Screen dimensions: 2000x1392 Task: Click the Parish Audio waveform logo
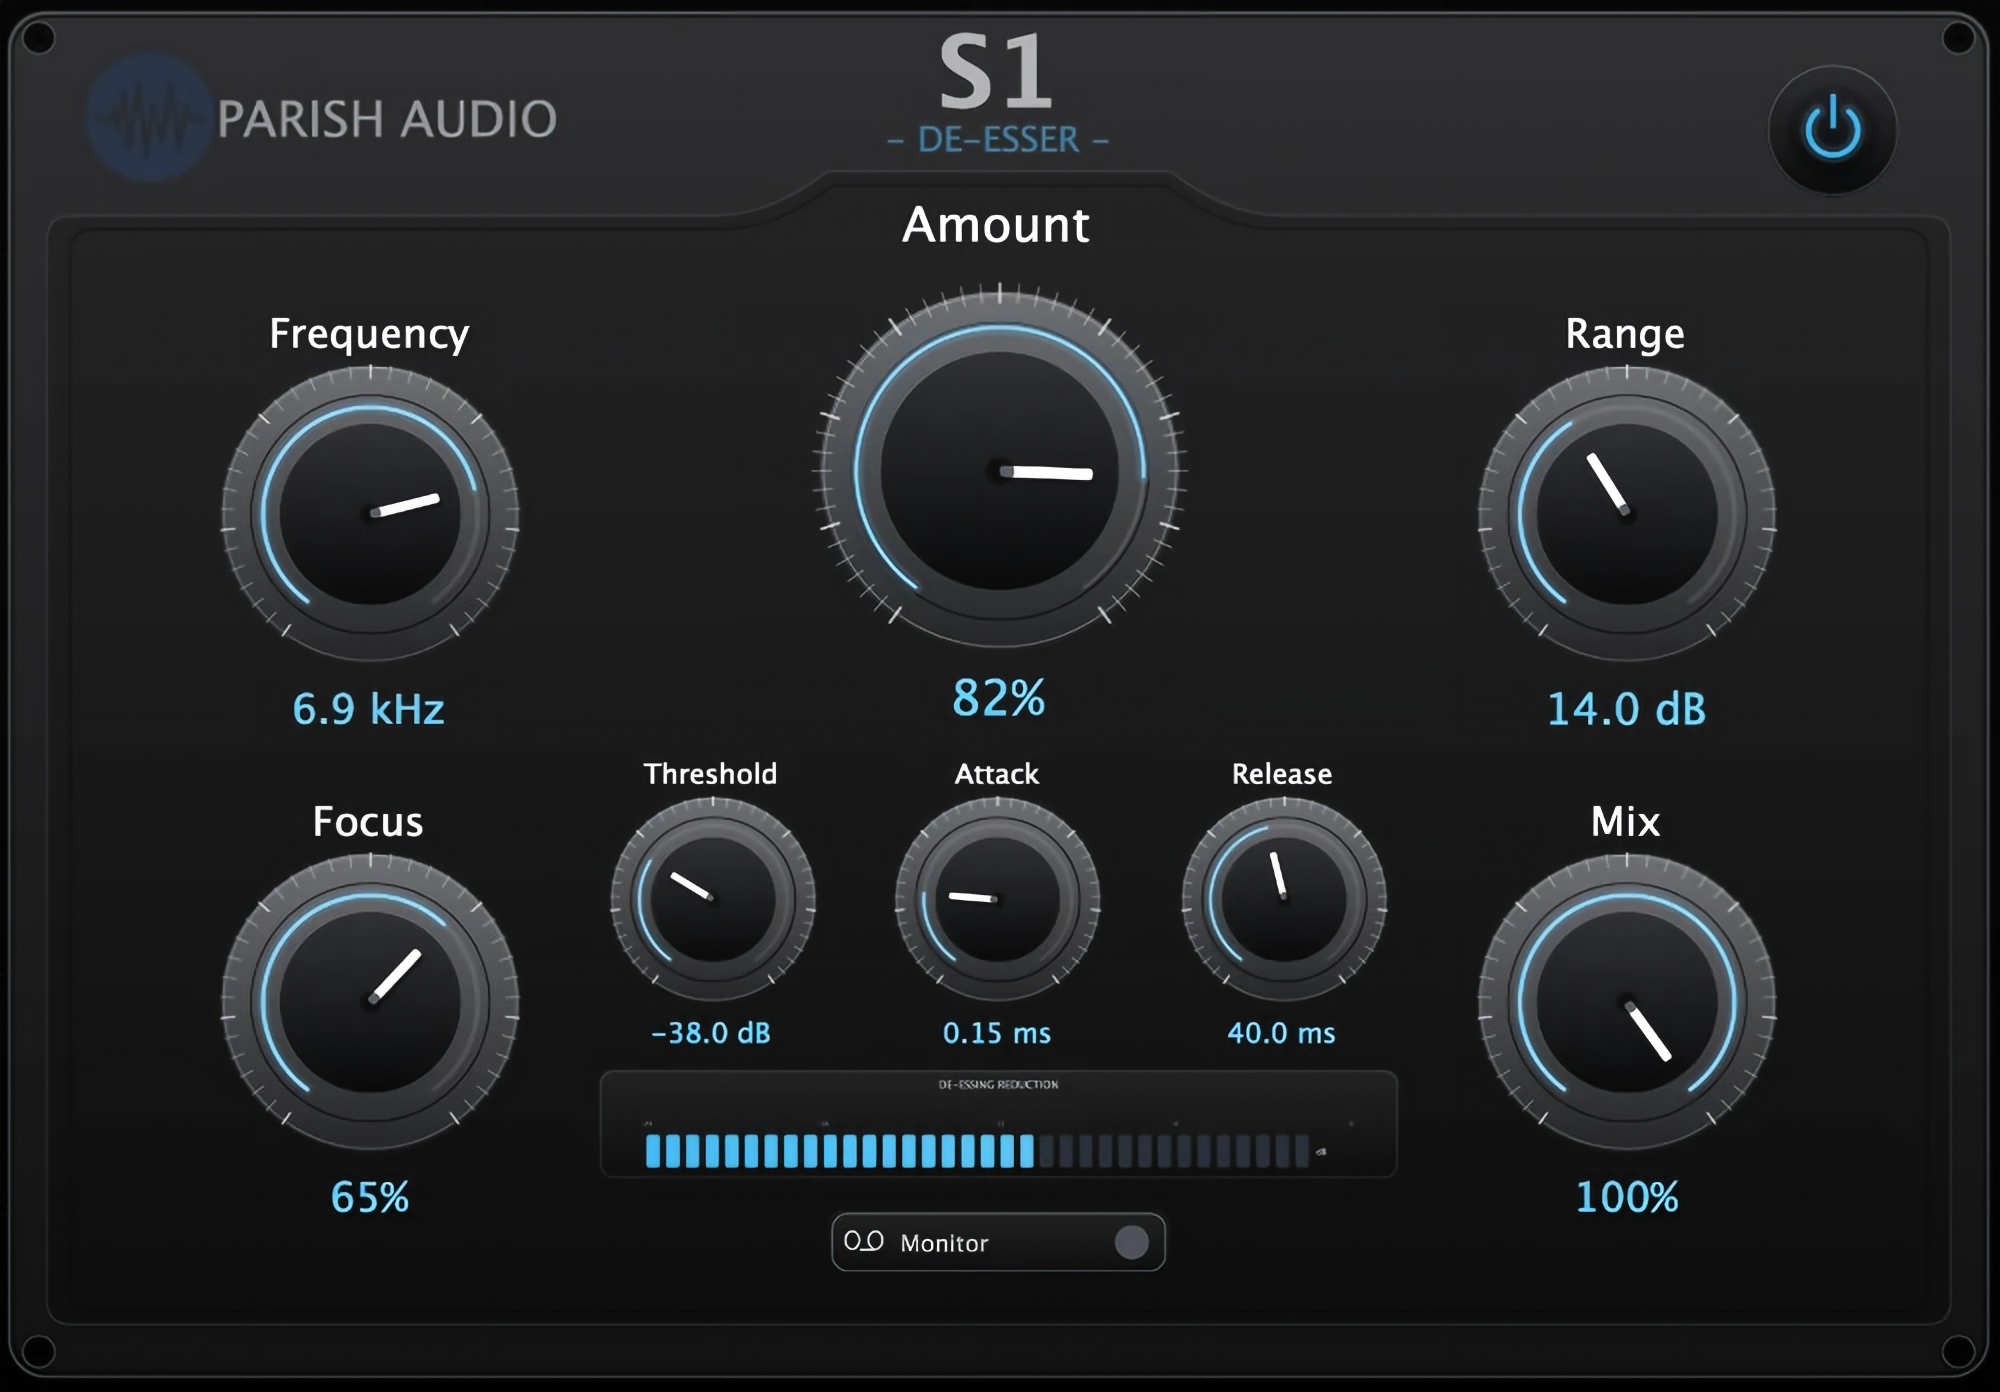[x=149, y=117]
